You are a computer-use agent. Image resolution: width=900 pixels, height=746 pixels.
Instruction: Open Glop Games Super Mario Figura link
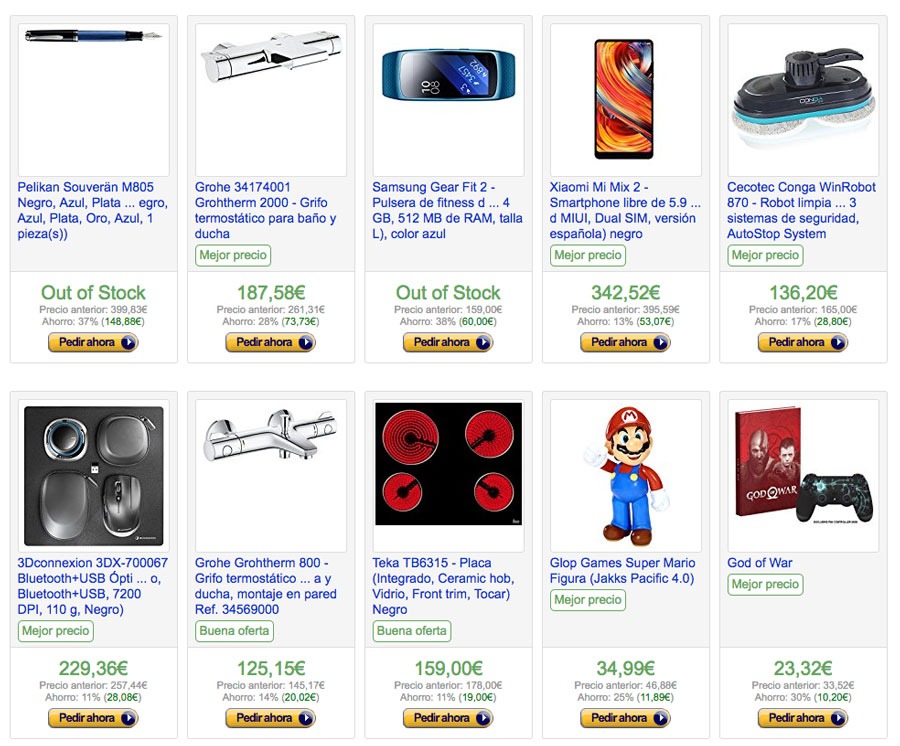click(x=621, y=570)
